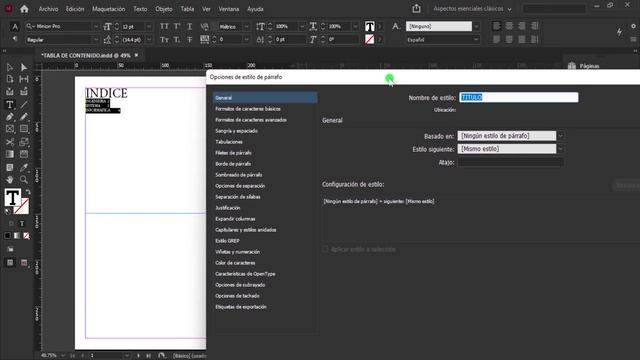Toggle Subscript button
The width and height of the screenshot is (640, 360).
point(177,40)
